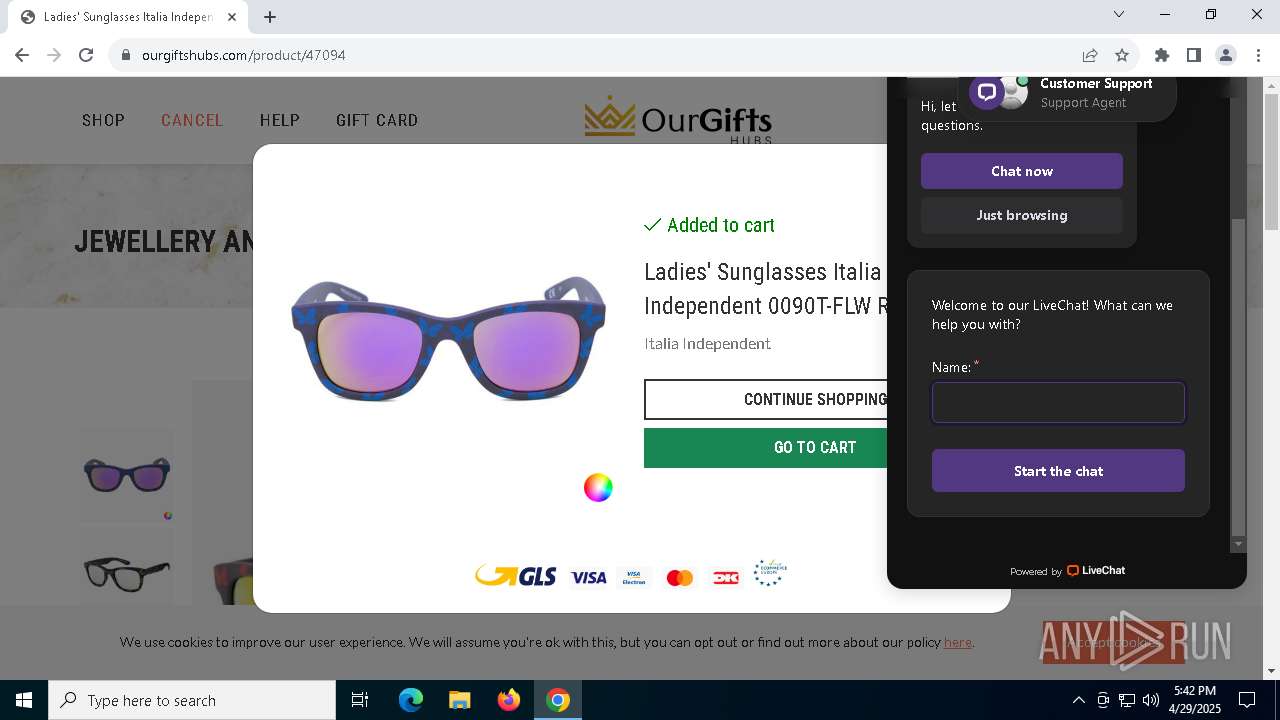Click Go To Cart button
Image resolution: width=1280 pixels, height=720 pixels.
tap(766, 448)
